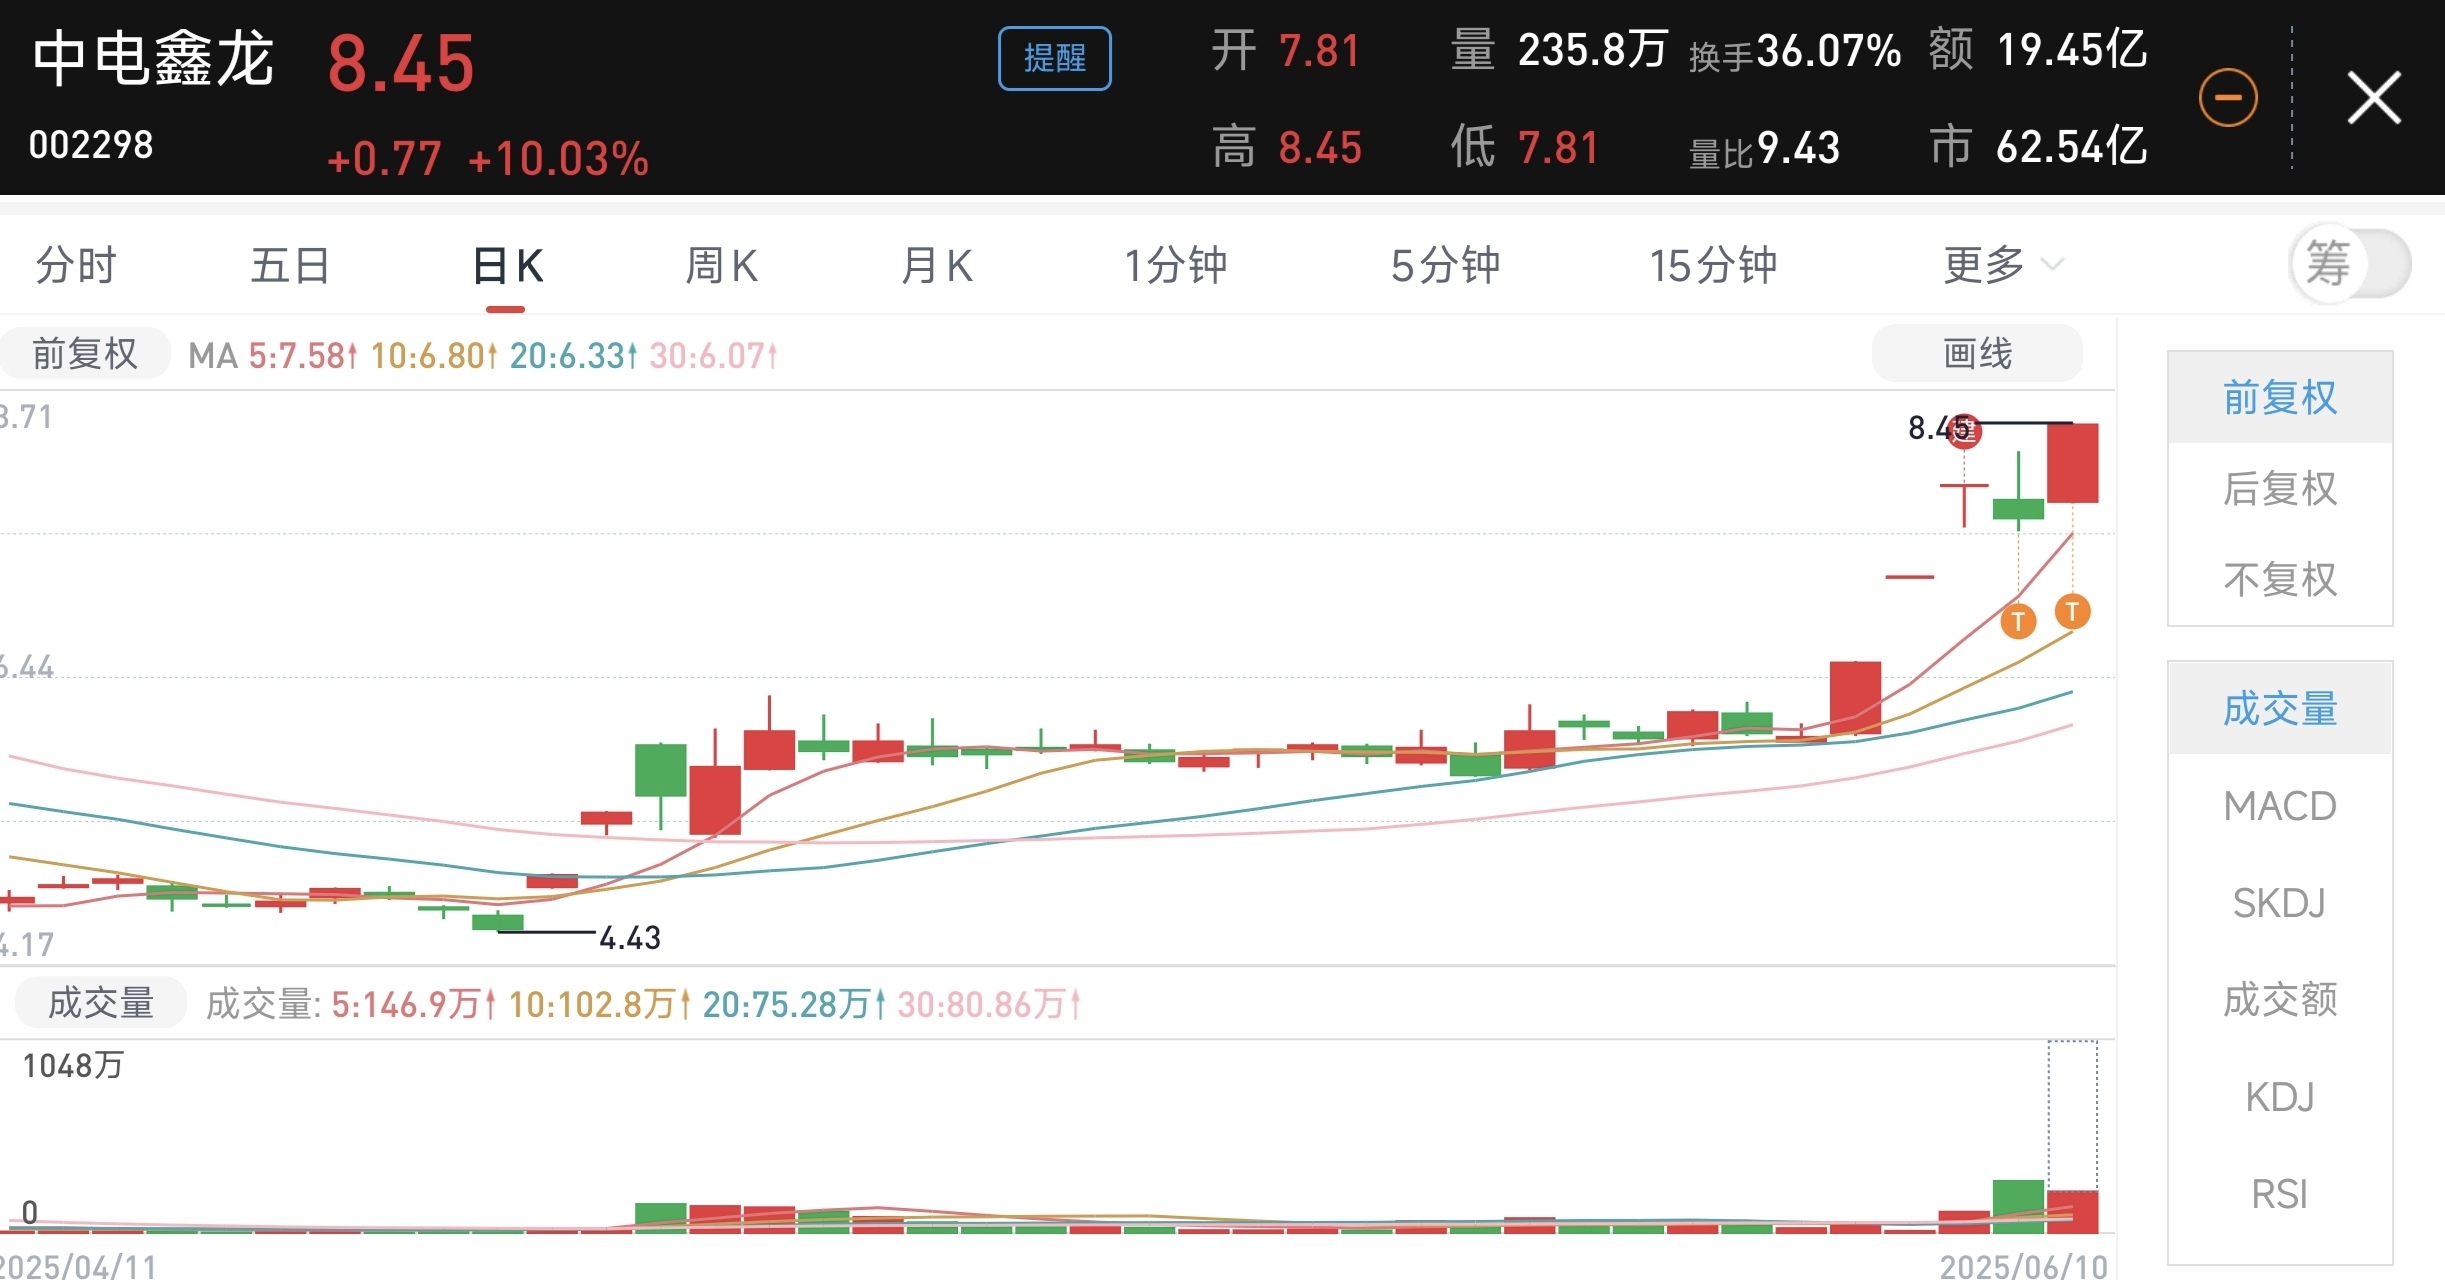Tap the MA 30:6.07 label

coord(713,355)
